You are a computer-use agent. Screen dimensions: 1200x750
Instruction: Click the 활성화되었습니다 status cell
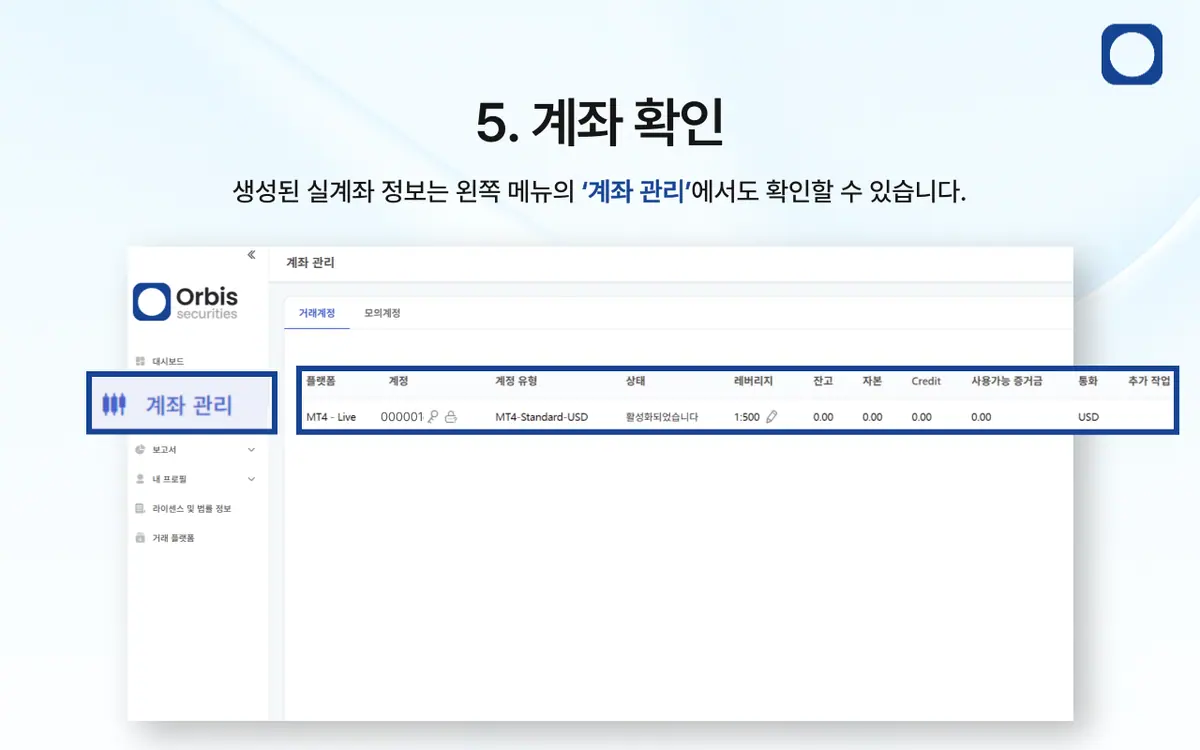tap(662, 417)
